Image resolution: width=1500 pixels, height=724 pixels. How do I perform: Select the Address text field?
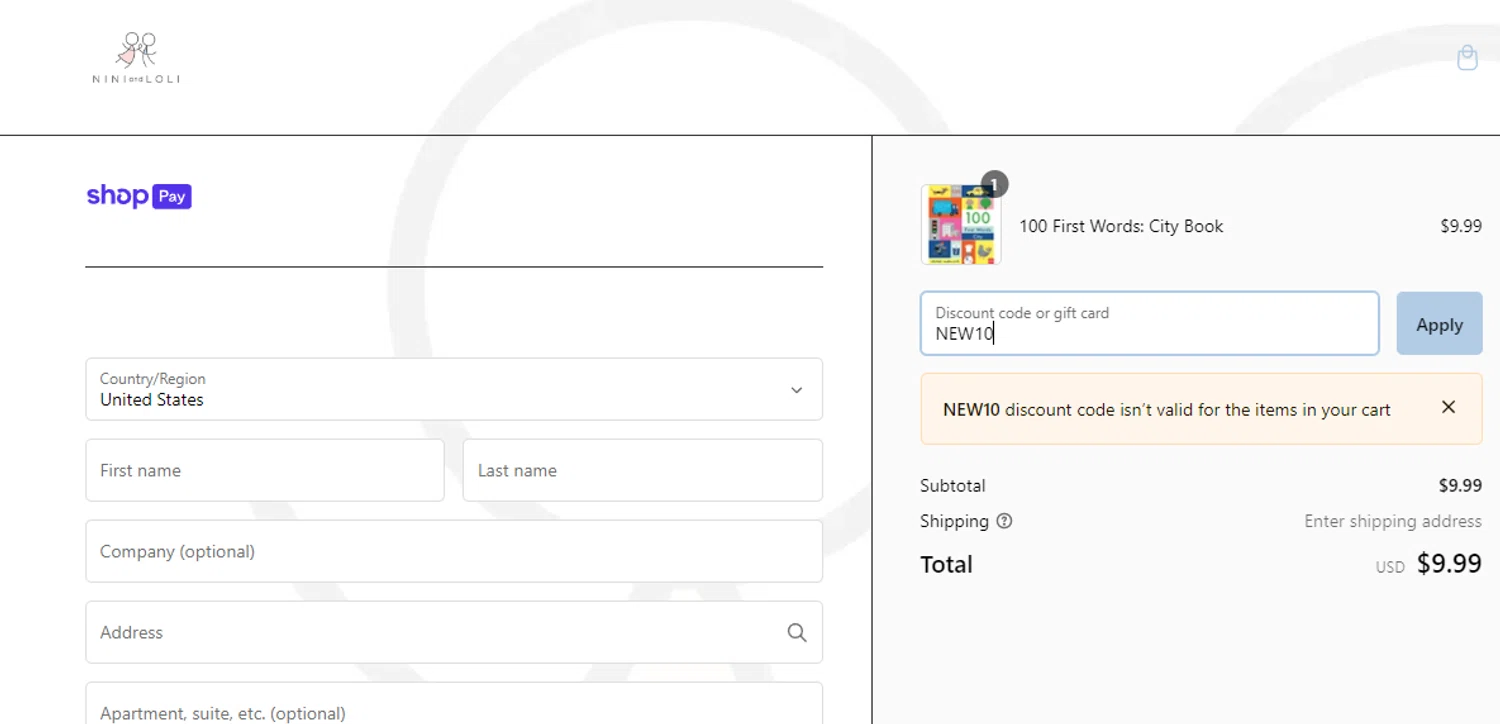[454, 632]
